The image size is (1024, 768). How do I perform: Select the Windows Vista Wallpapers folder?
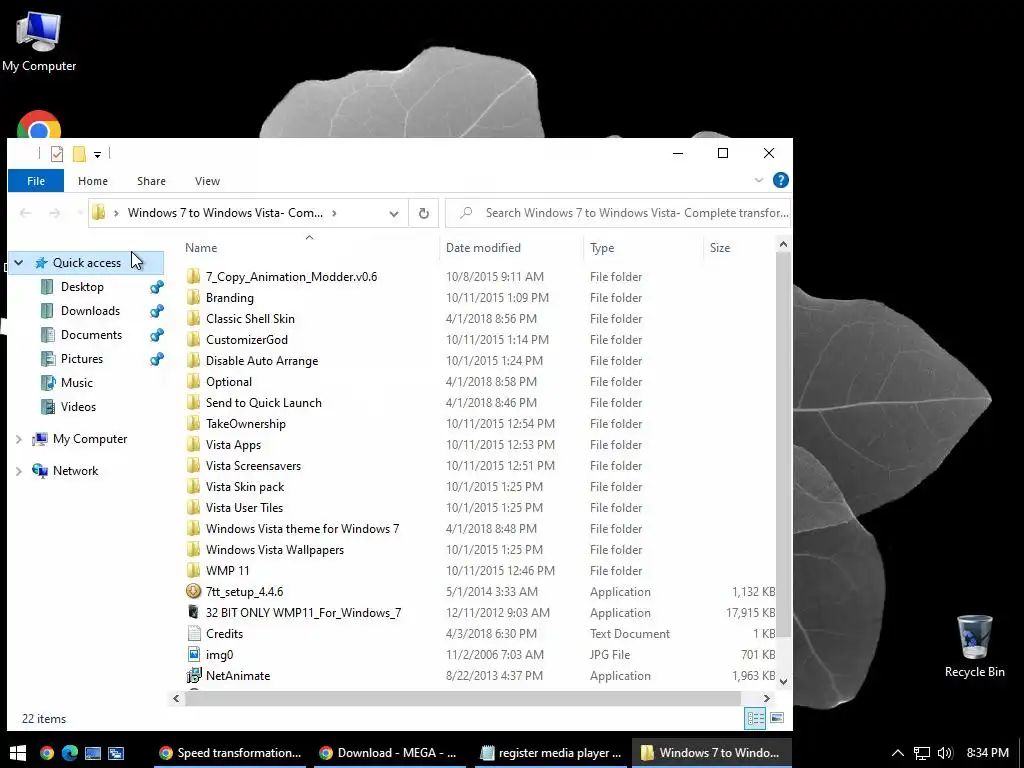point(275,549)
